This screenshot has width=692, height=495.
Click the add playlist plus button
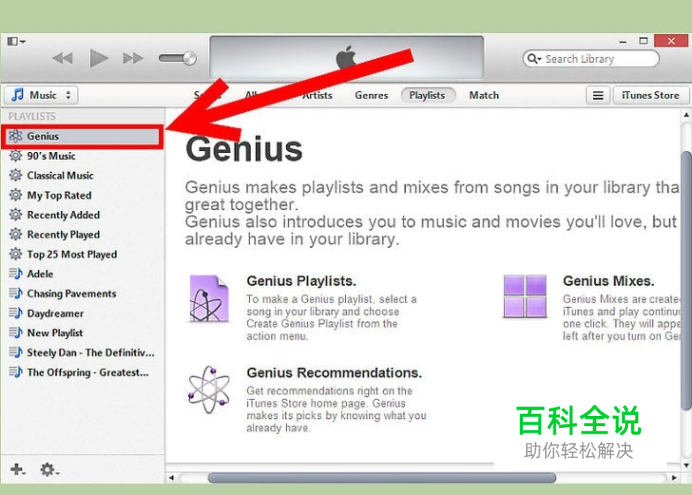[x=18, y=469]
